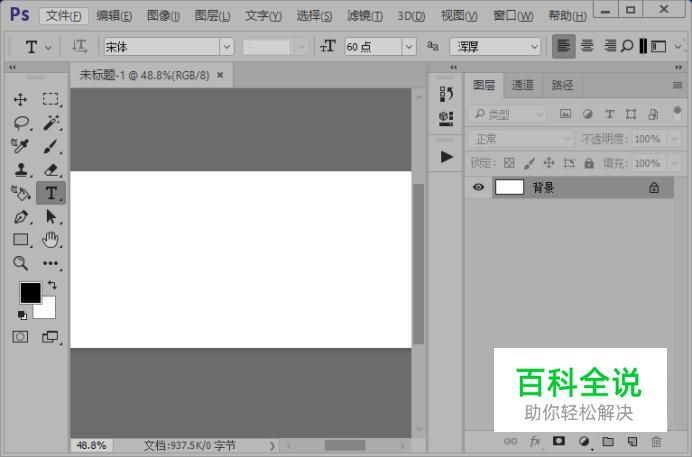Open the 3D menu
This screenshot has height=457, width=692.
tap(411, 16)
